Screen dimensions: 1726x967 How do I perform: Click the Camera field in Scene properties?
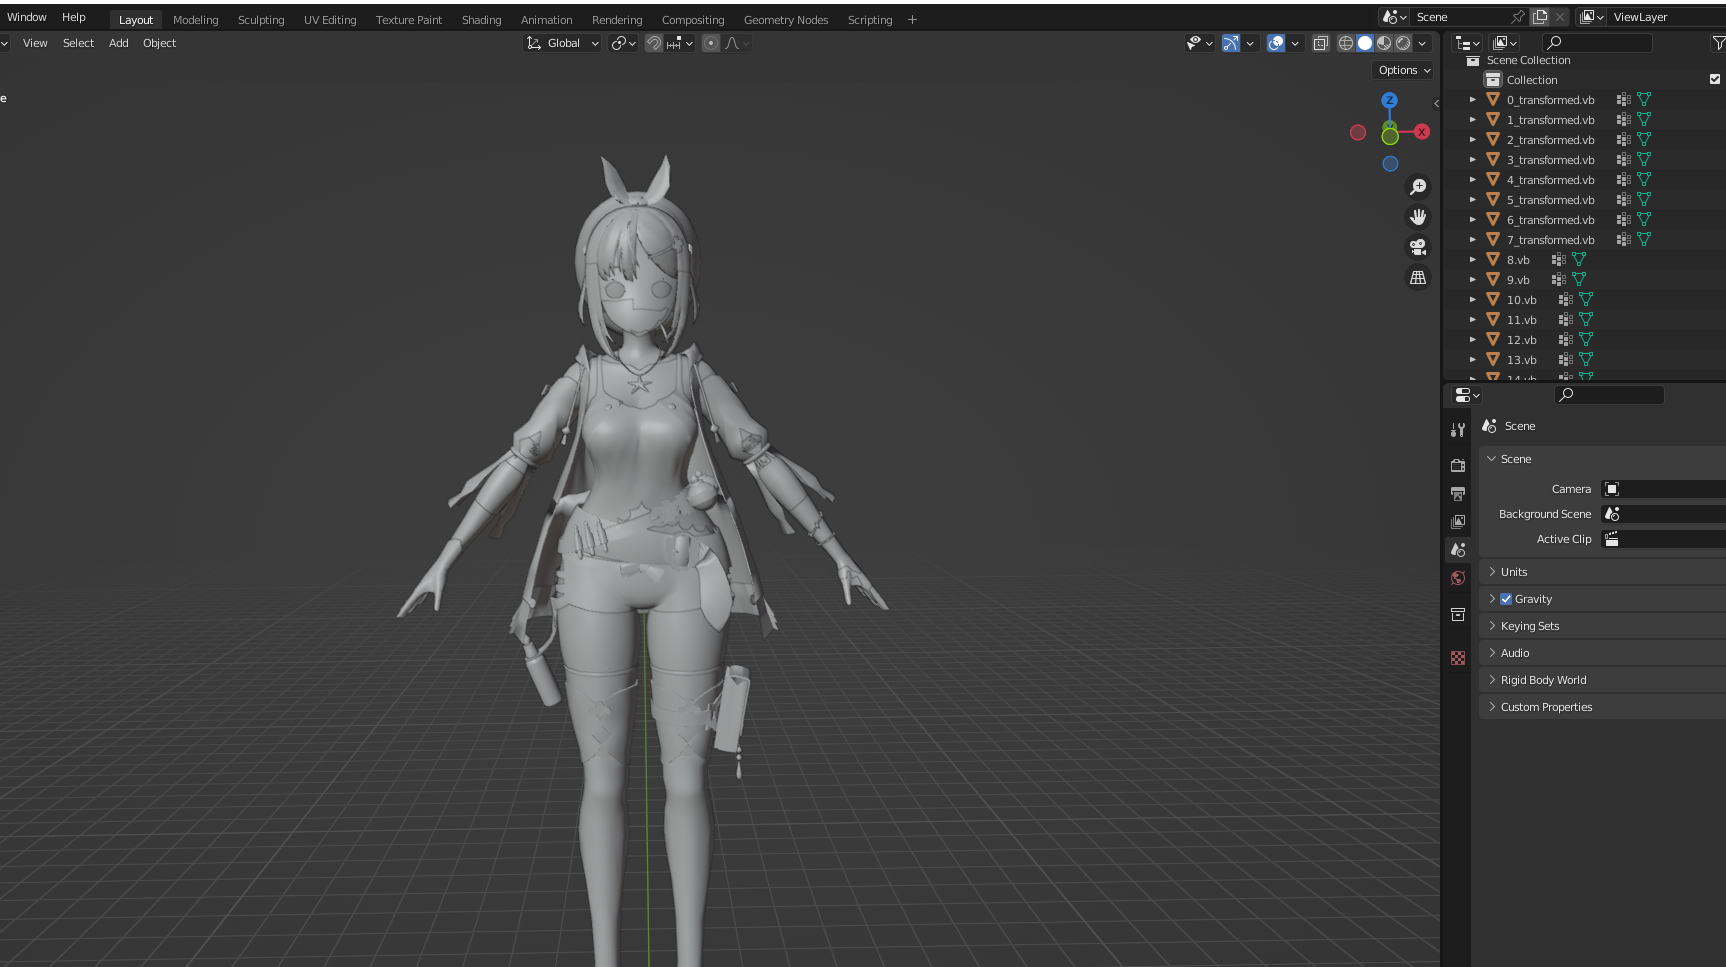point(1663,489)
